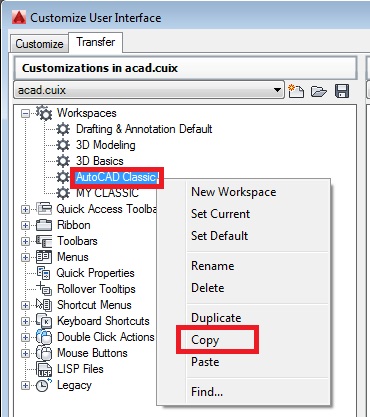The width and height of the screenshot is (370, 417).
Task: Select LISP Files in the tree
Action: pyautogui.click(x=80, y=369)
